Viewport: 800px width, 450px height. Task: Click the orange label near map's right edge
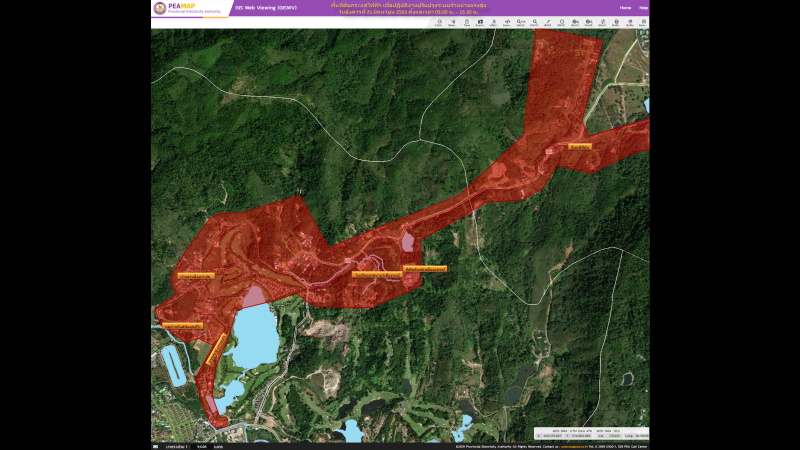tap(580, 147)
